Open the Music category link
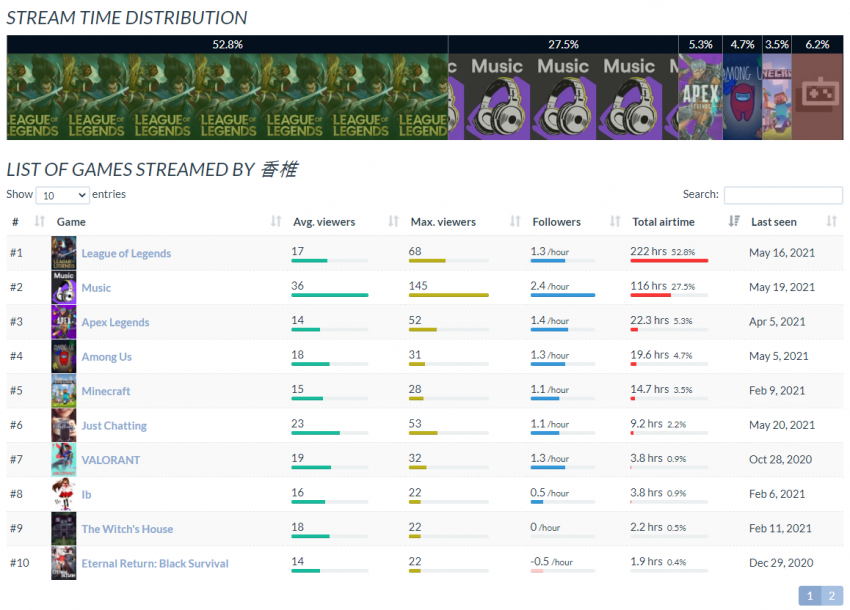850x610 pixels. click(x=96, y=288)
